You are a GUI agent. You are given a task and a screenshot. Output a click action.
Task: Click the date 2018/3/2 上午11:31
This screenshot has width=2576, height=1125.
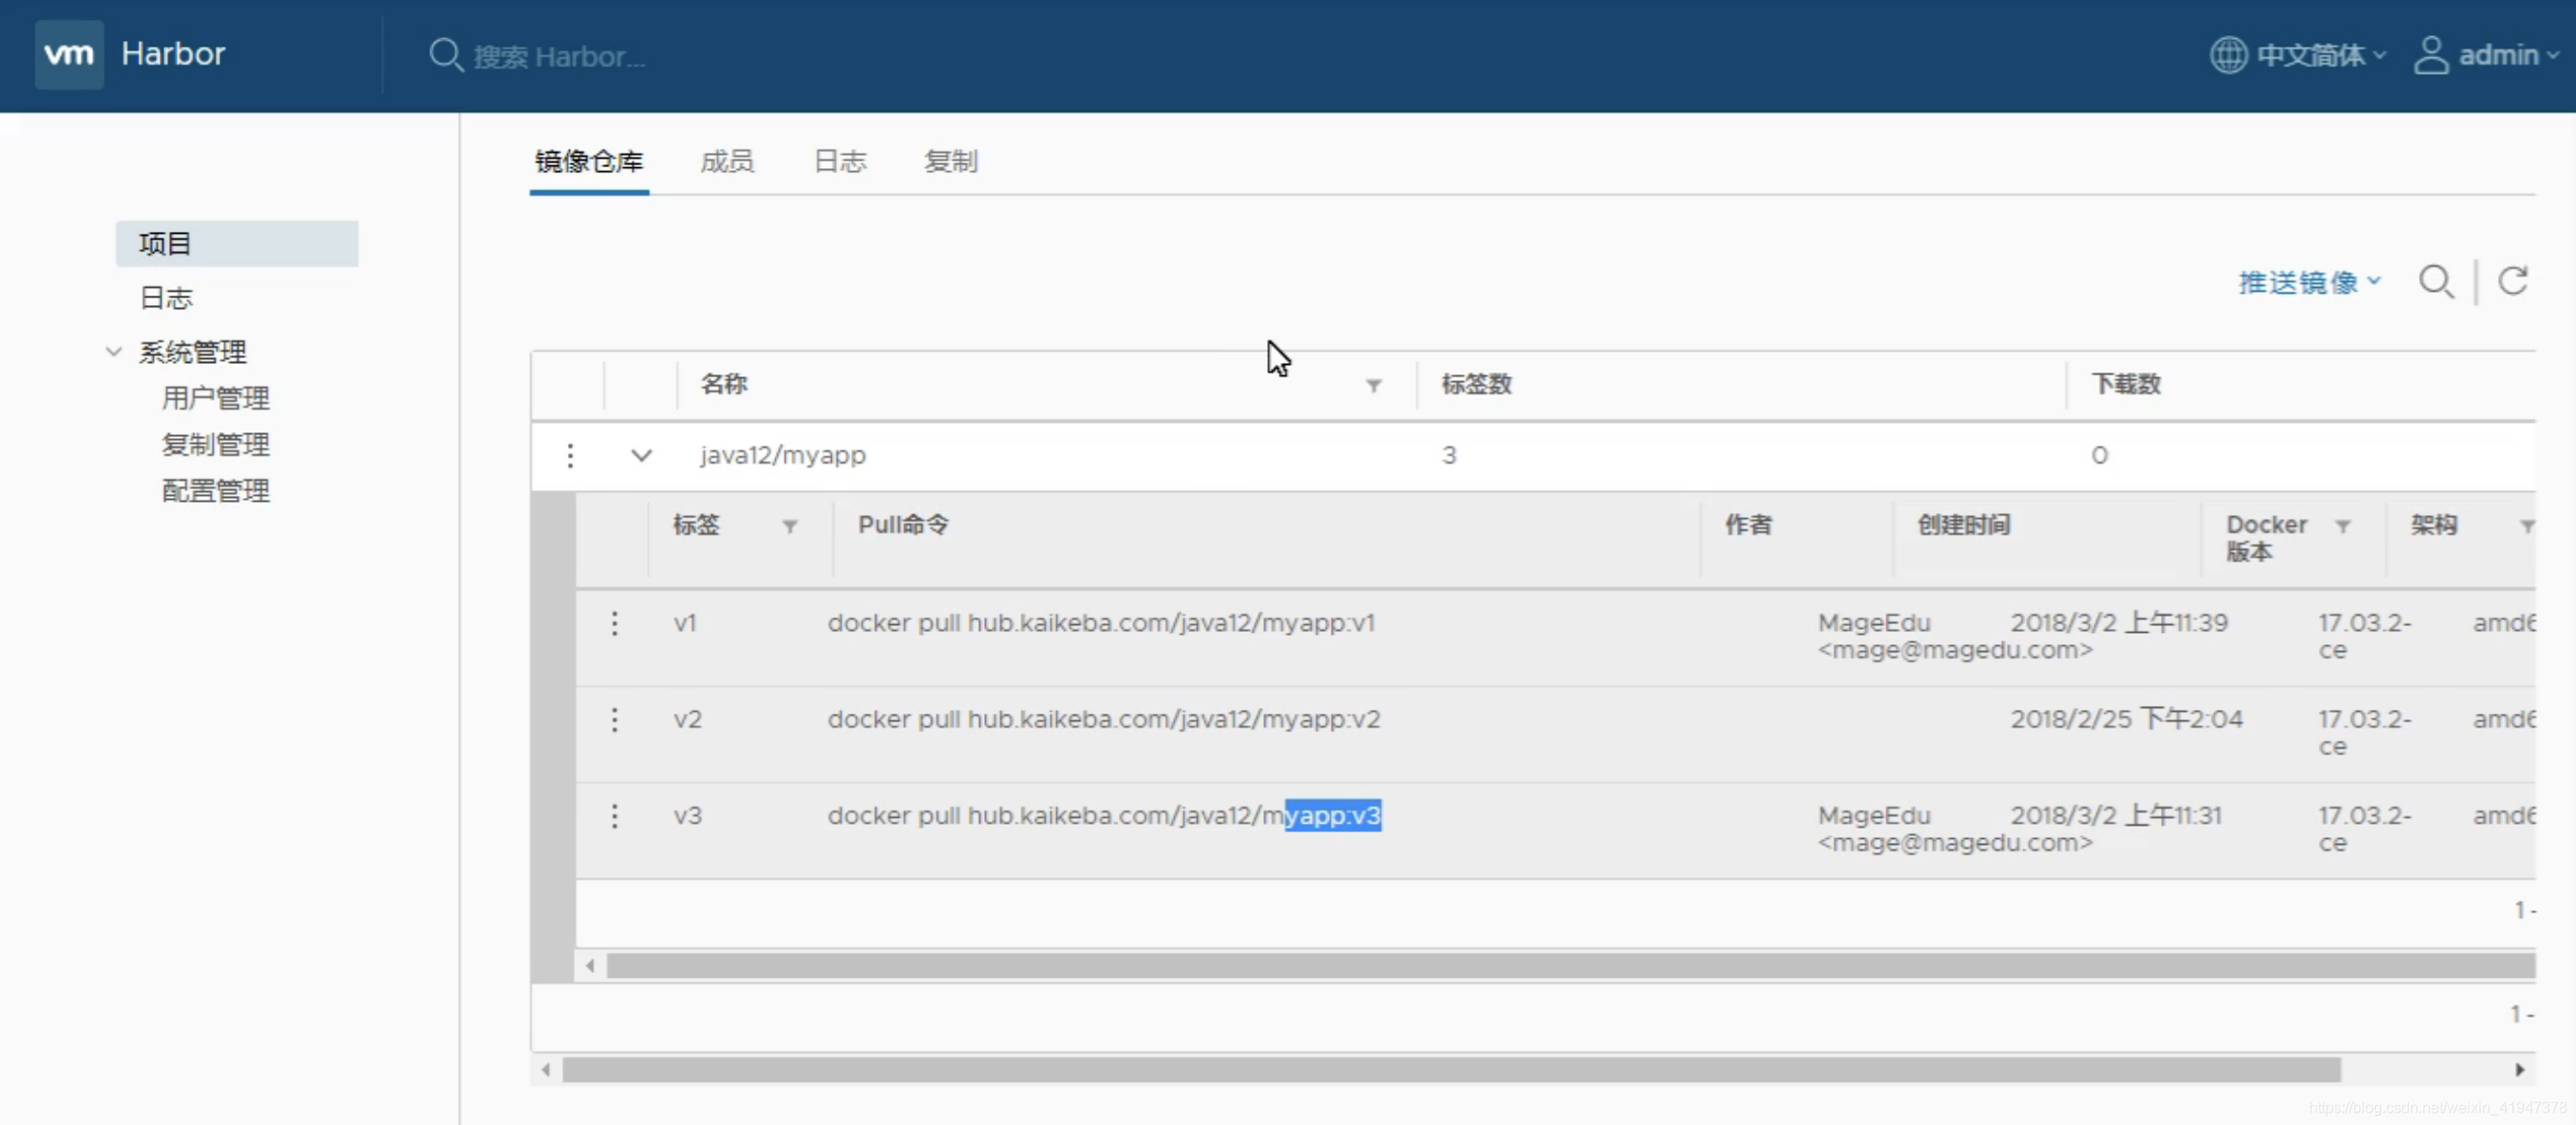[2116, 816]
